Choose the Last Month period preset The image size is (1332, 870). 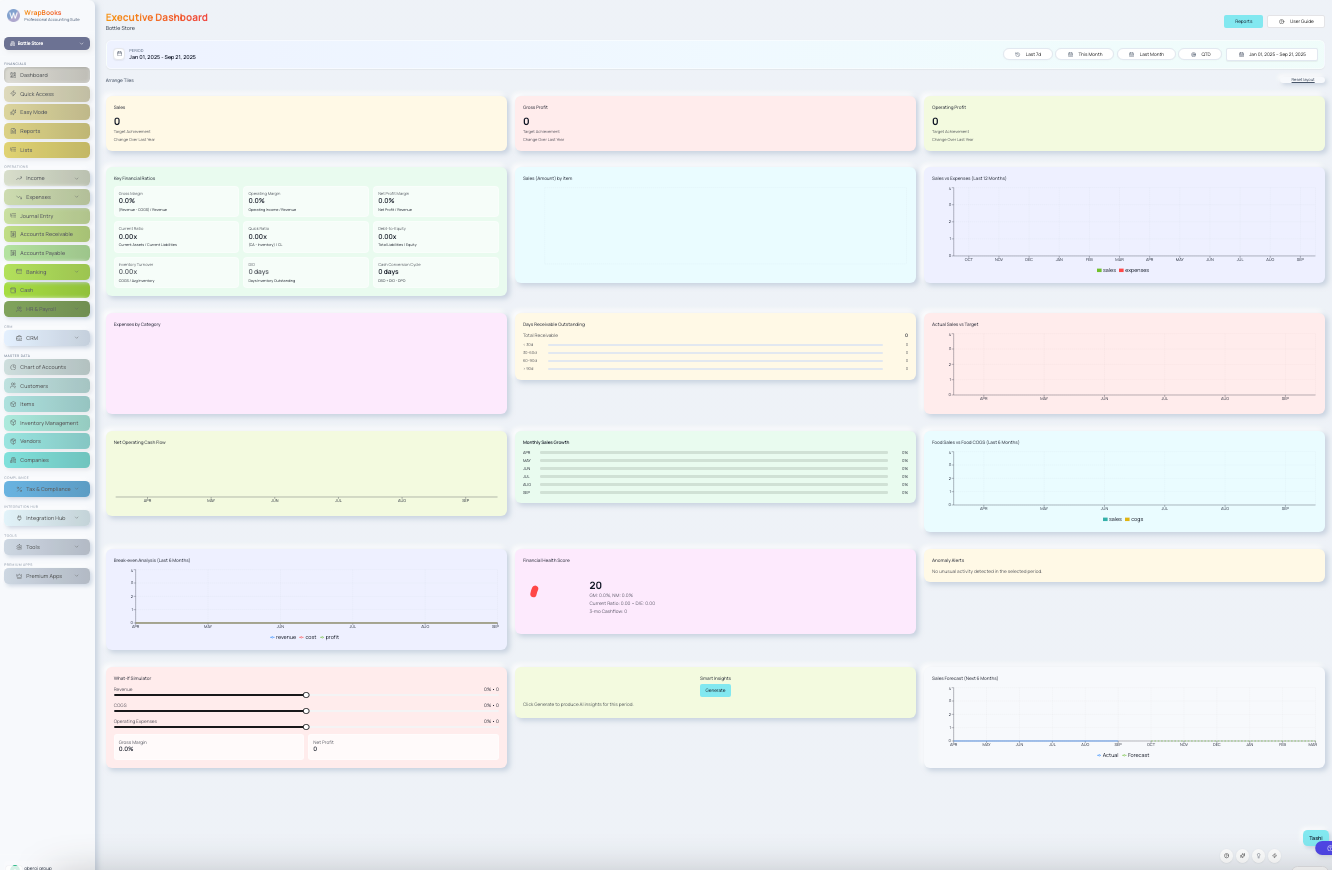pos(1146,54)
